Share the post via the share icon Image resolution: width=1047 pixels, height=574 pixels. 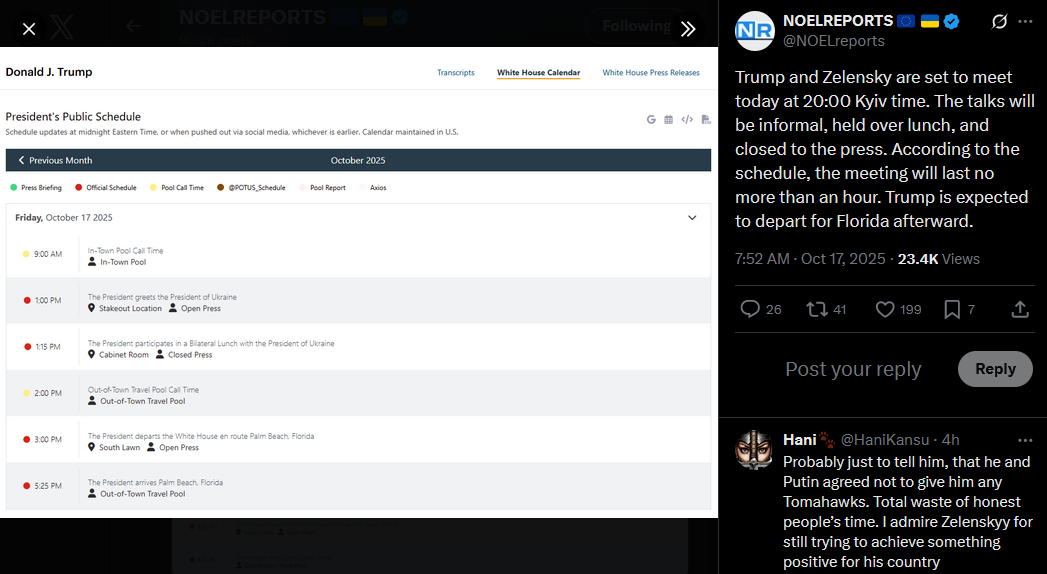(1020, 309)
